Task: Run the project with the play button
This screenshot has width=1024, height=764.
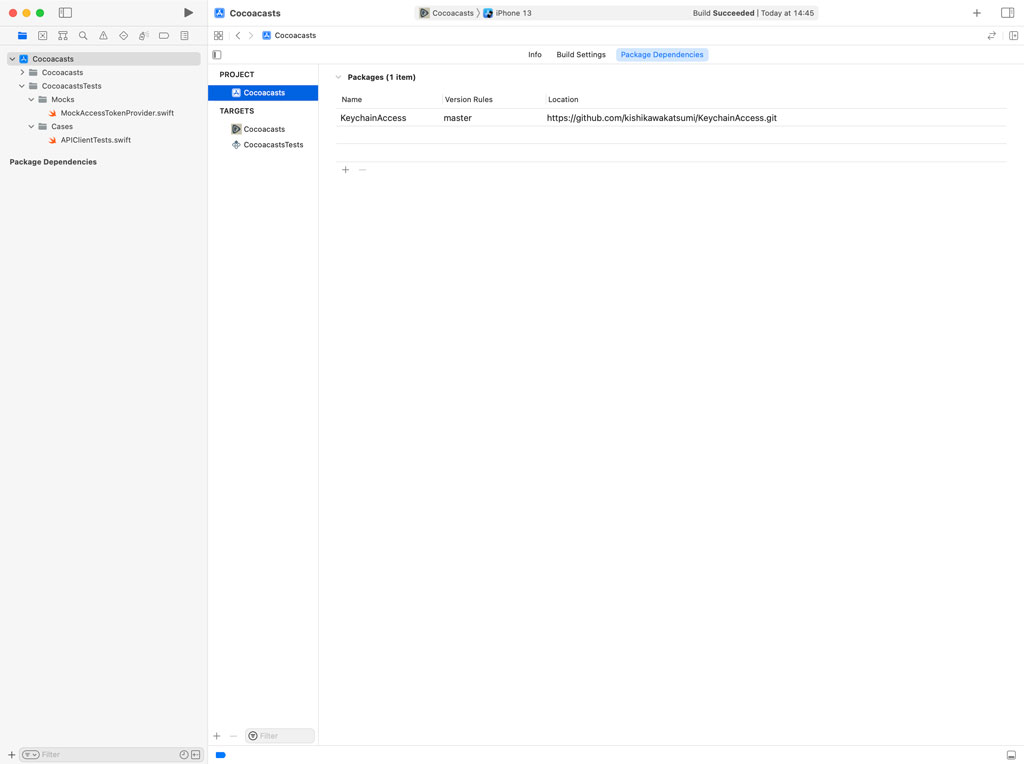Action: point(188,12)
